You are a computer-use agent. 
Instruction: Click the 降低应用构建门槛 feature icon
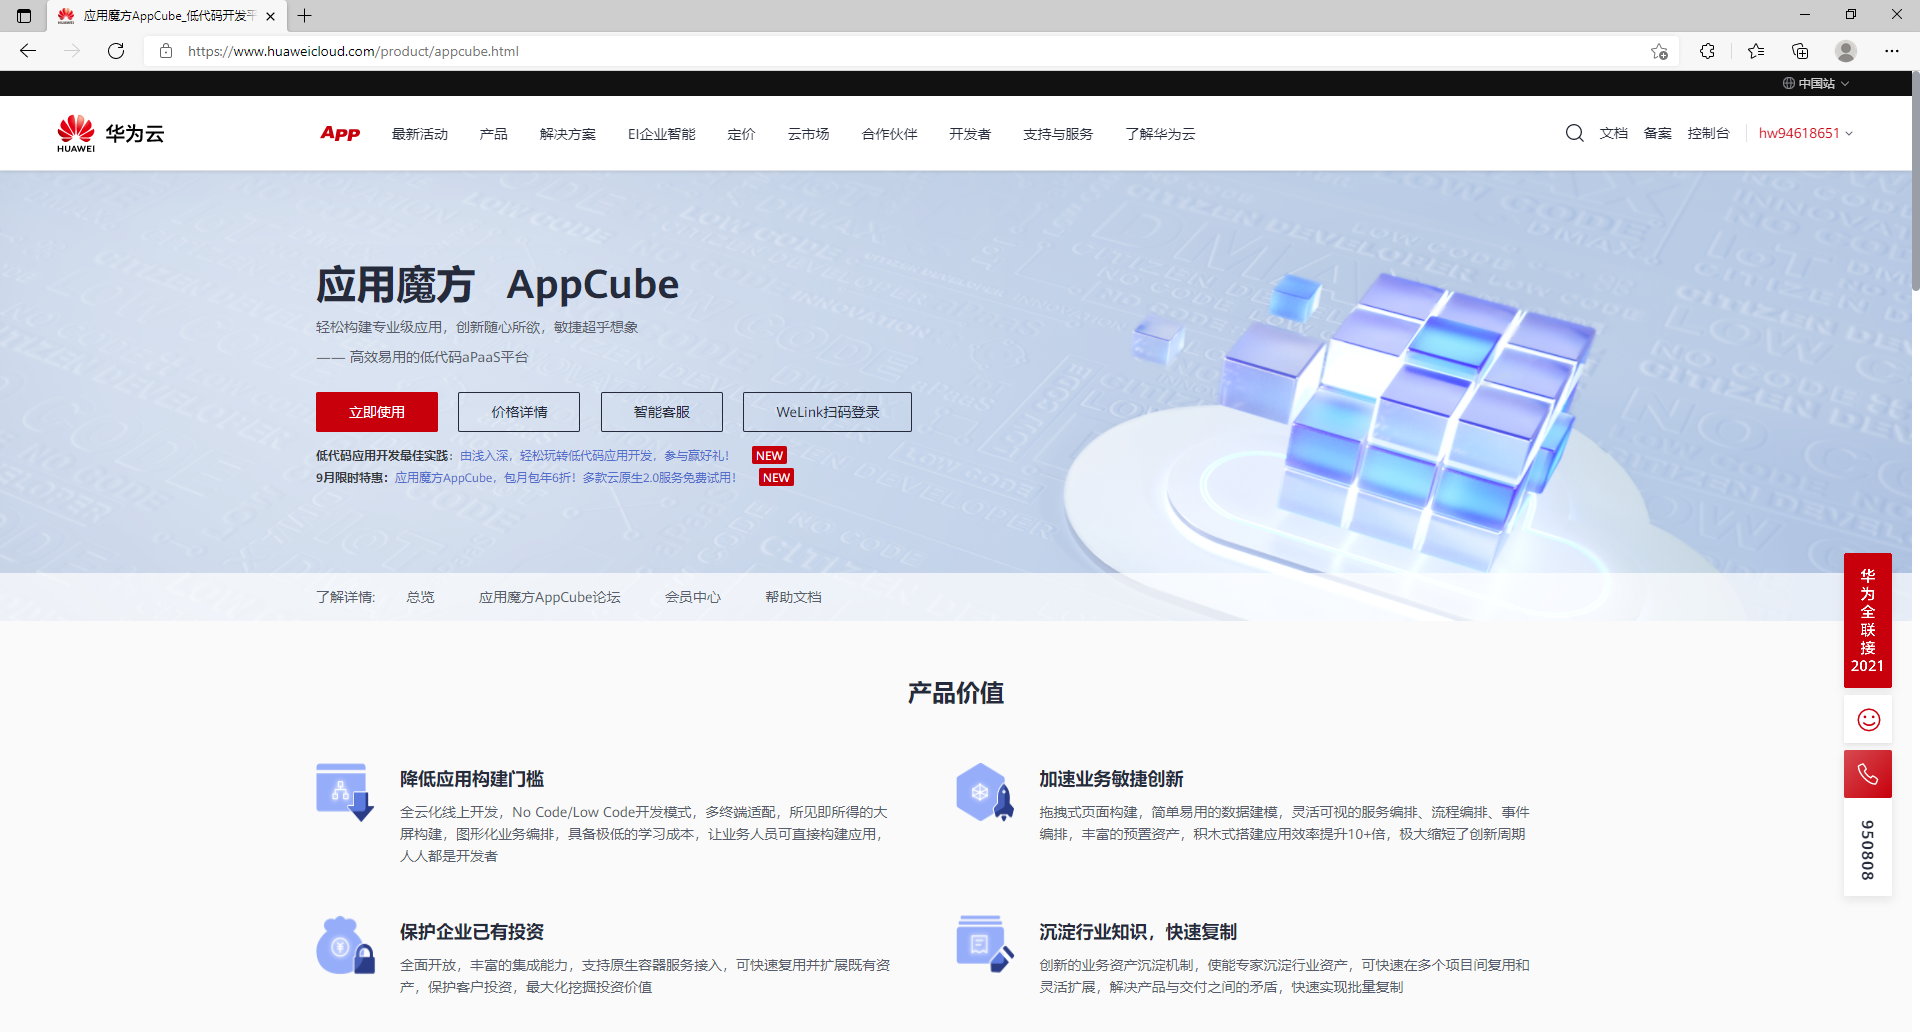coord(345,792)
